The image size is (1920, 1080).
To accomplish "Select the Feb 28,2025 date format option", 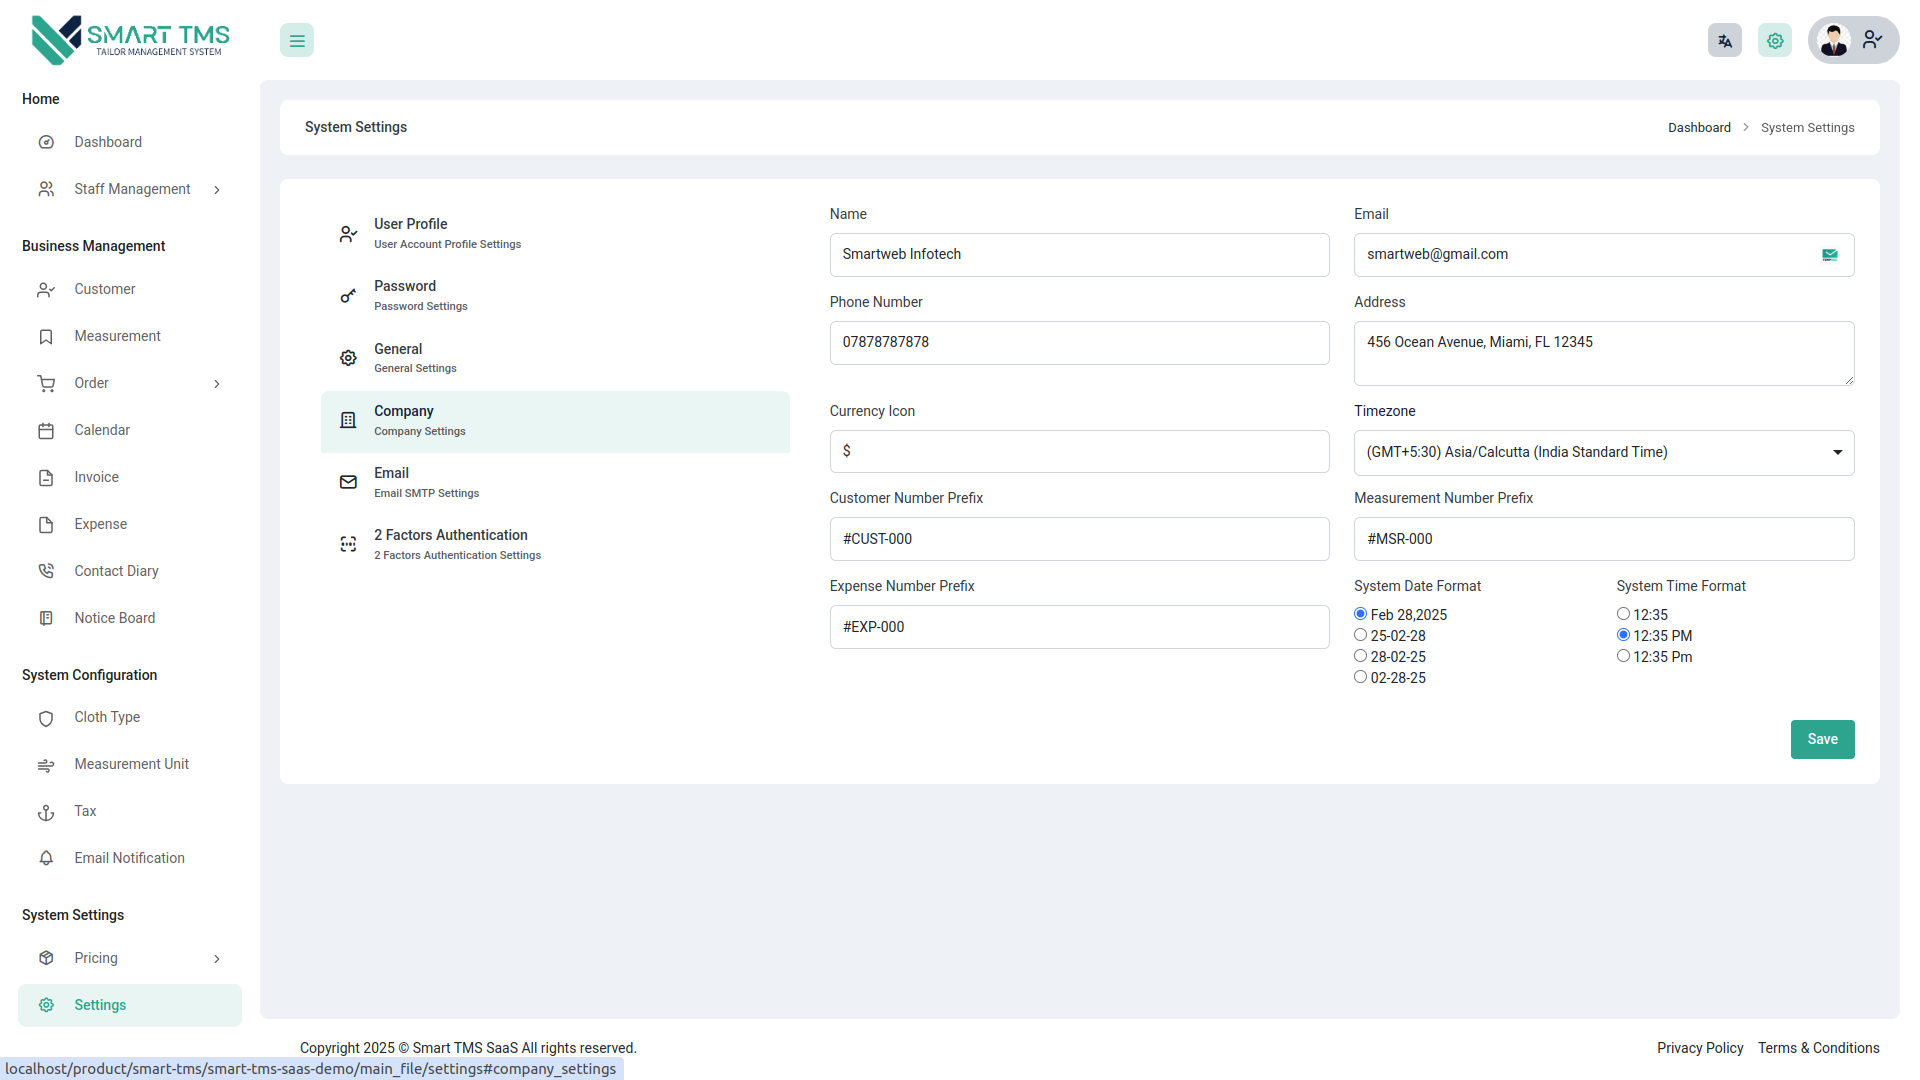I will coord(1360,613).
